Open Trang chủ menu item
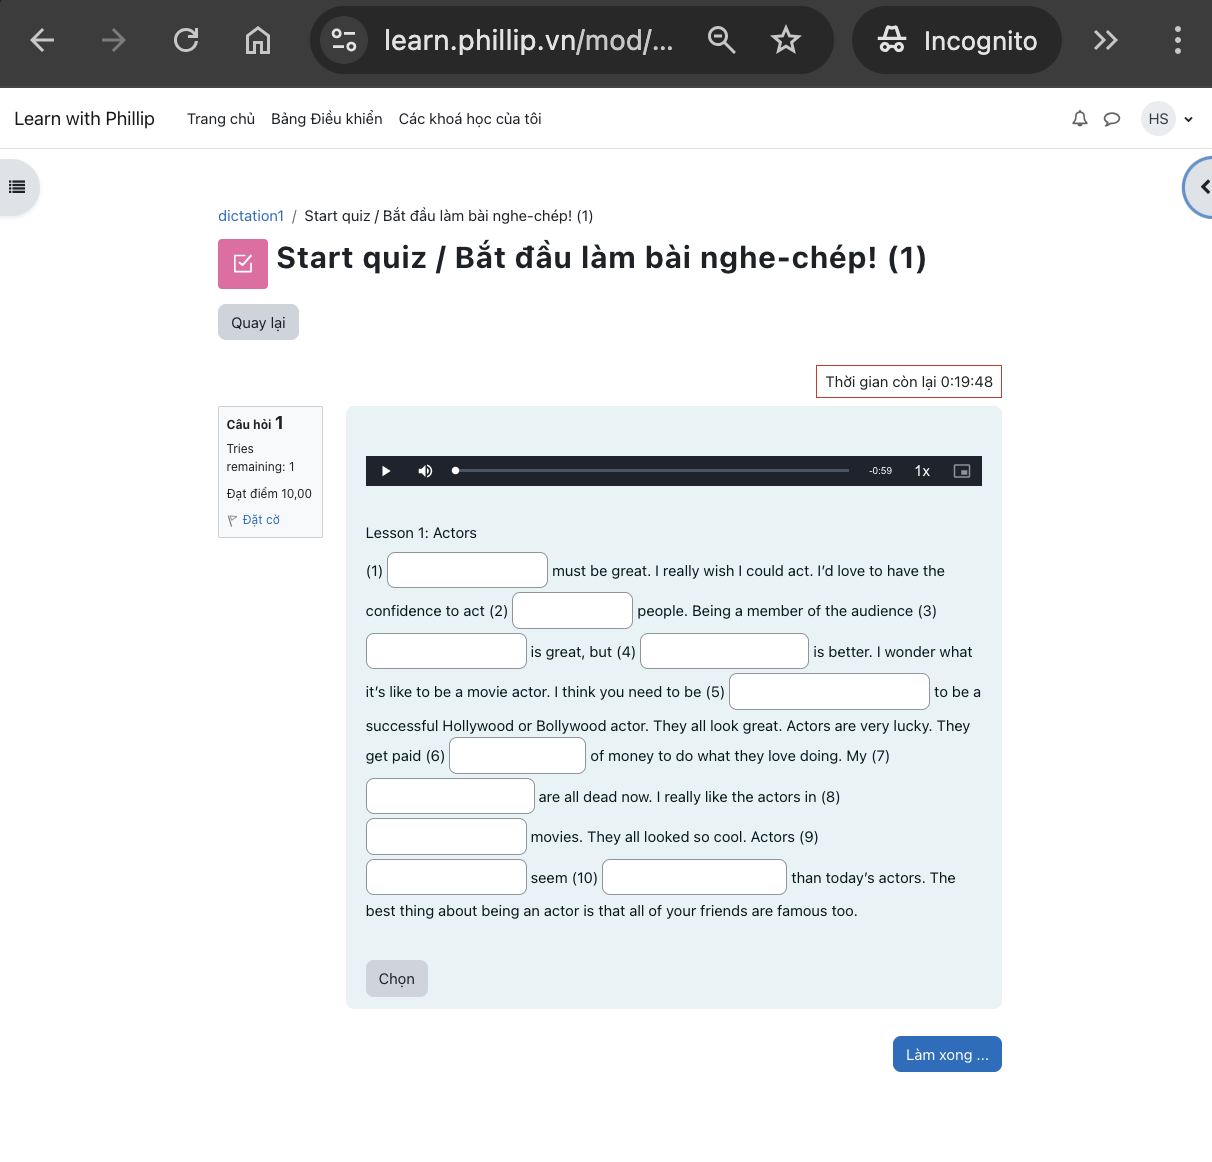The height and width of the screenshot is (1162, 1212). (x=220, y=118)
